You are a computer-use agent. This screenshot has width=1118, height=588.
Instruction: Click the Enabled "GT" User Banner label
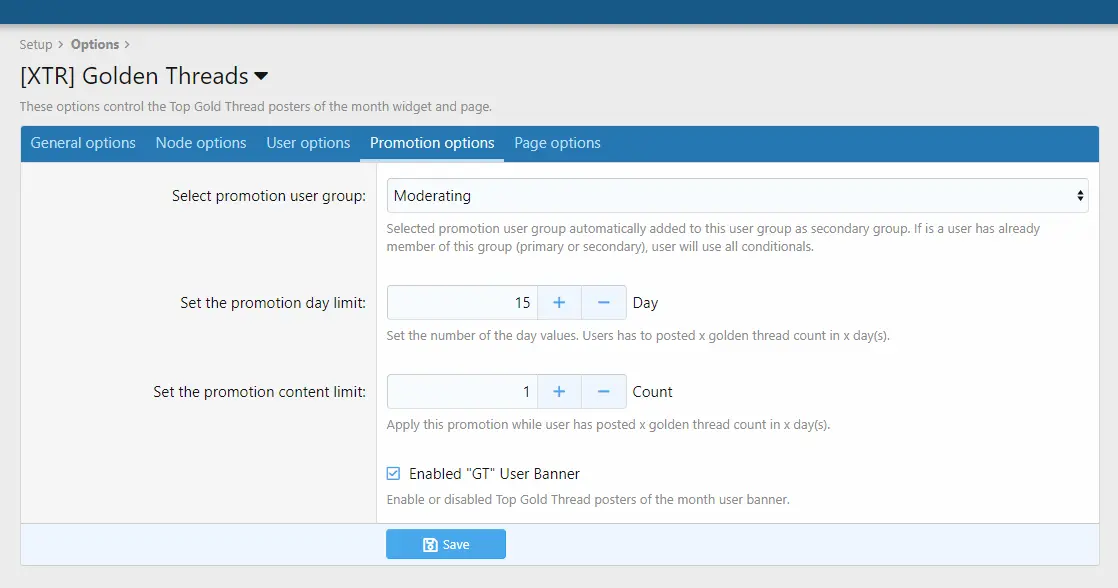tap(494, 473)
